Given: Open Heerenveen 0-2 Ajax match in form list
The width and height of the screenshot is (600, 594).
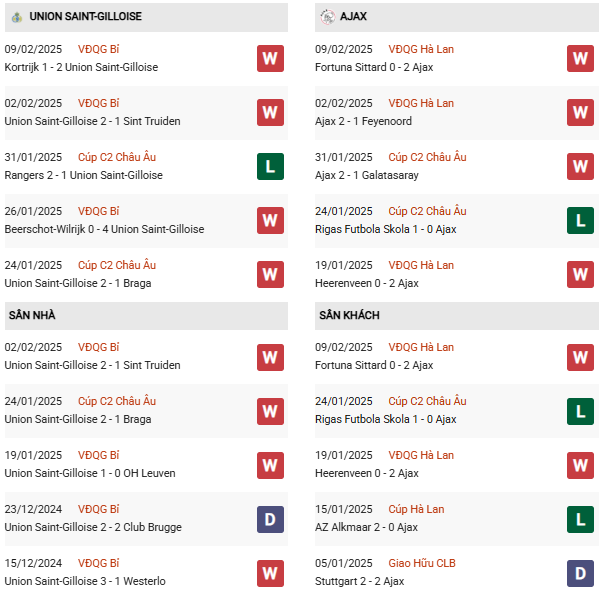Looking at the screenshot, I should [x=366, y=283].
